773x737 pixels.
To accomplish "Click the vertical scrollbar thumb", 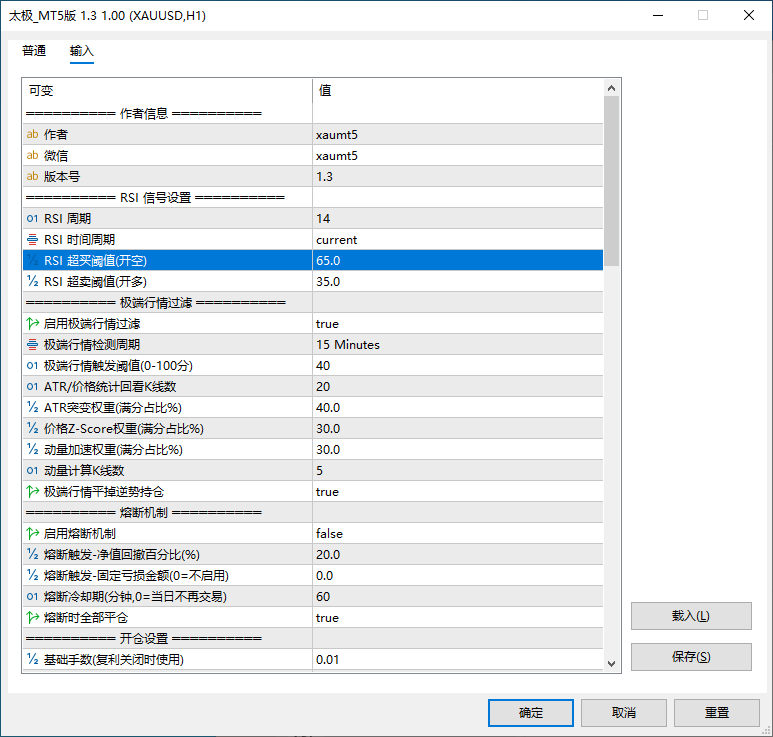I will (x=611, y=181).
